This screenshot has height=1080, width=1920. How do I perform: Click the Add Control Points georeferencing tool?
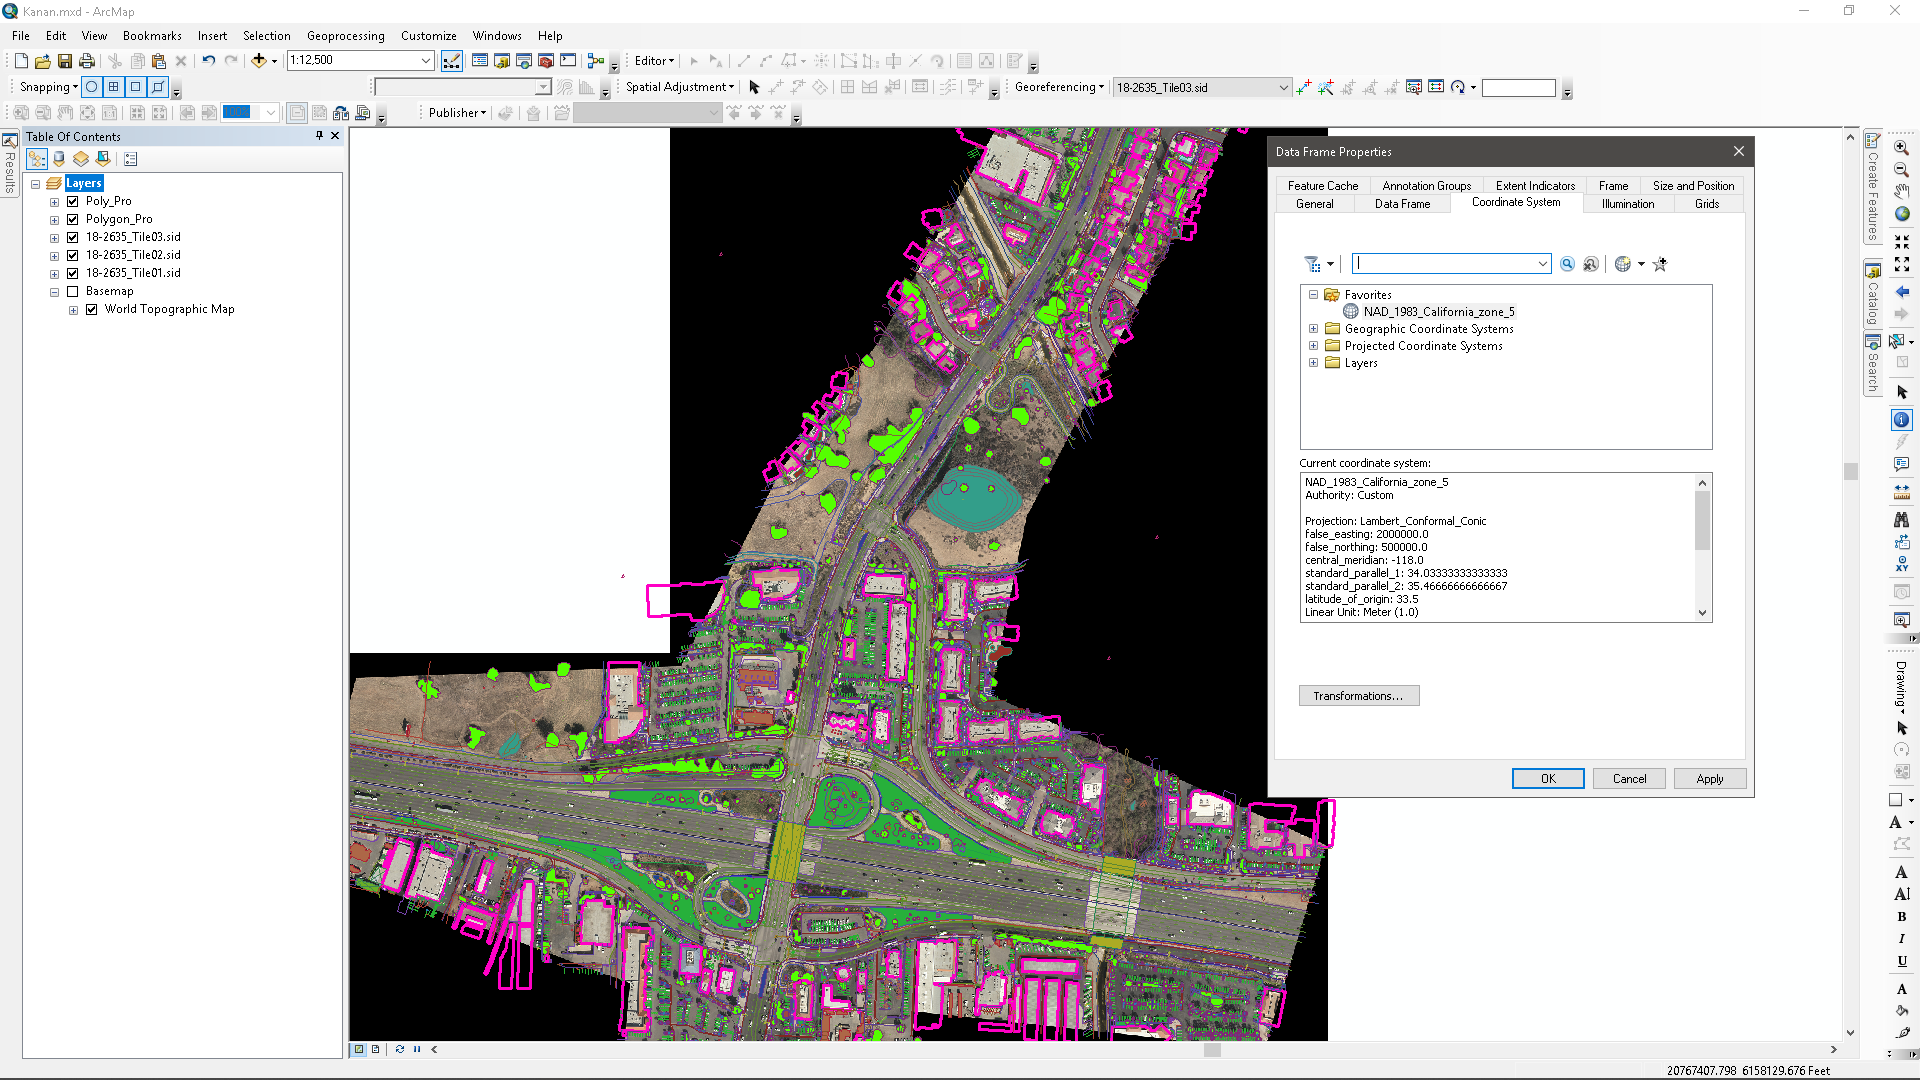(1304, 88)
